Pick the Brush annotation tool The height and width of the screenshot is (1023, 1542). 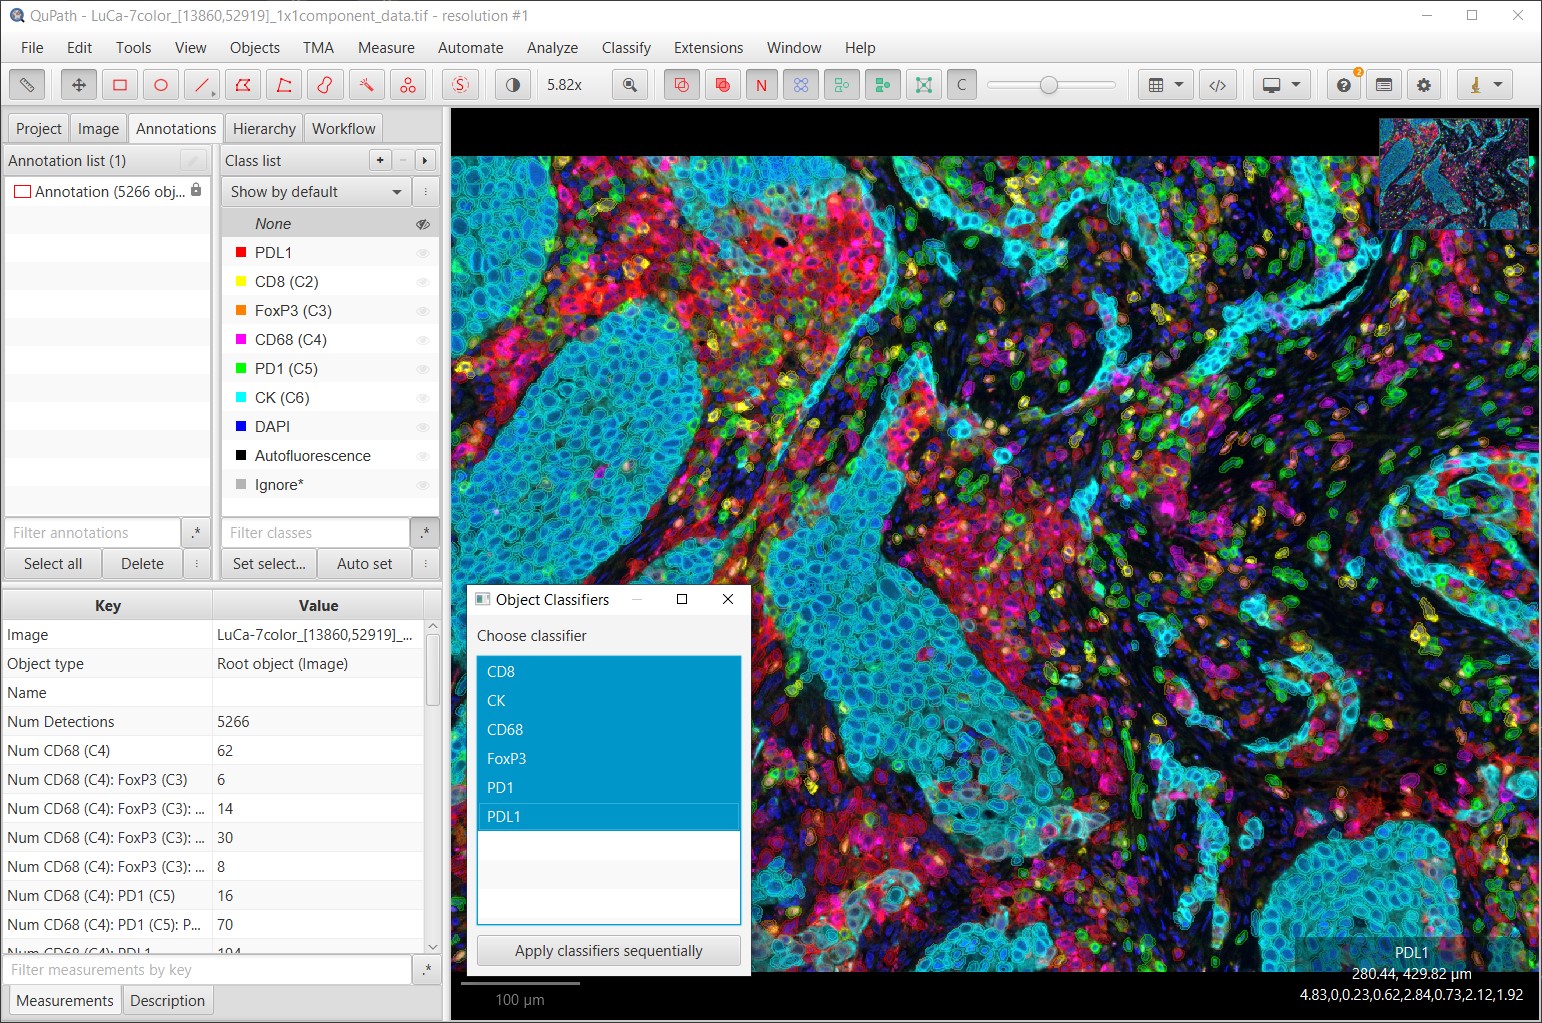click(325, 85)
